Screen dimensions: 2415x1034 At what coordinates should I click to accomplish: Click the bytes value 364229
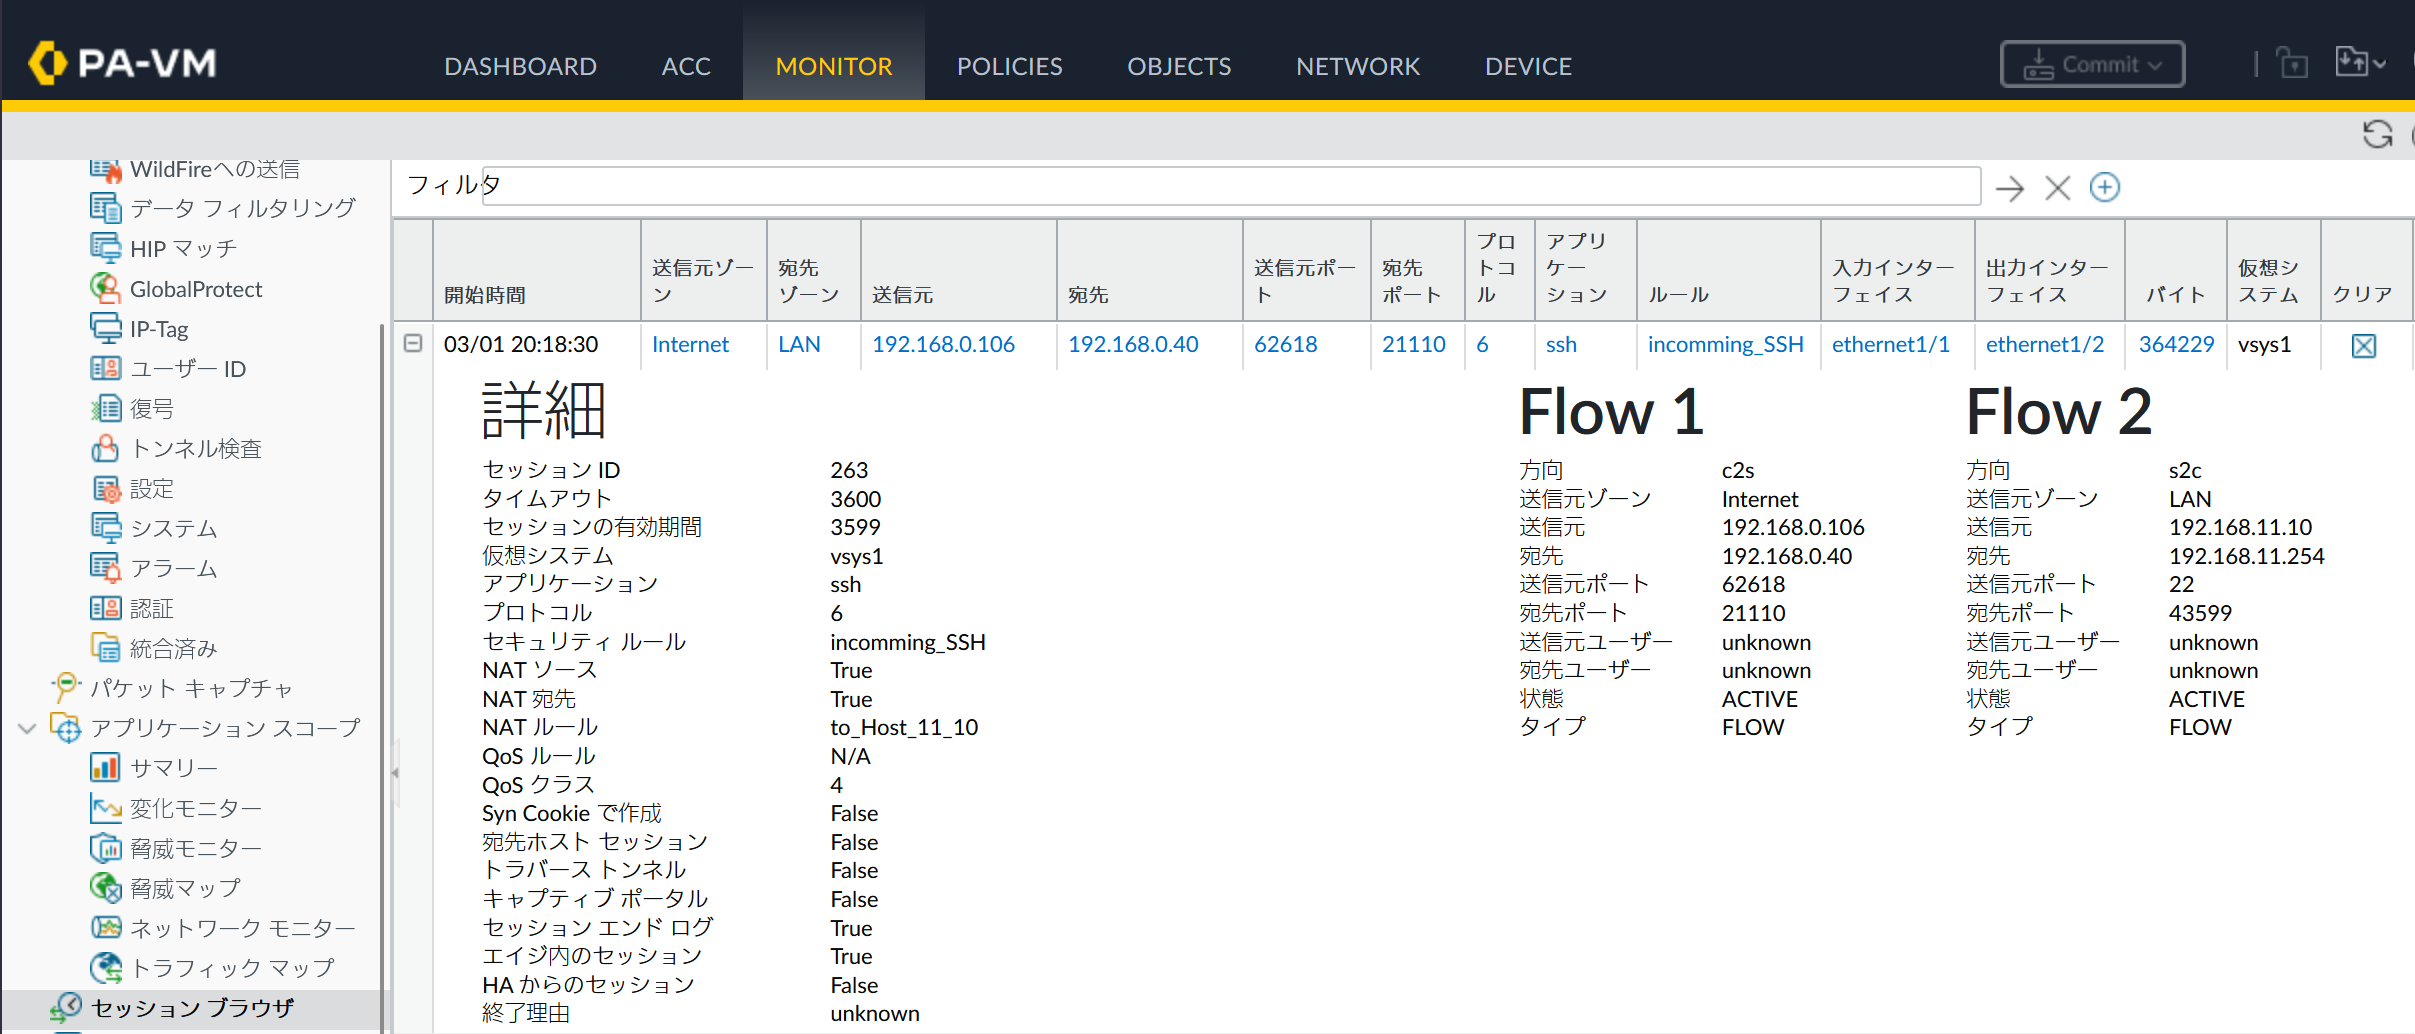pyautogui.click(x=2176, y=344)
